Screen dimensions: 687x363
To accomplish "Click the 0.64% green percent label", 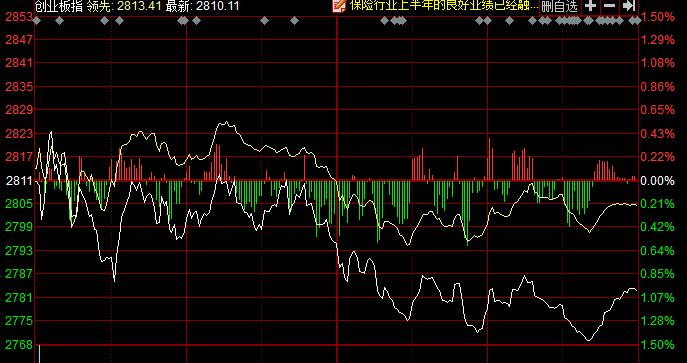I will 658,250.
